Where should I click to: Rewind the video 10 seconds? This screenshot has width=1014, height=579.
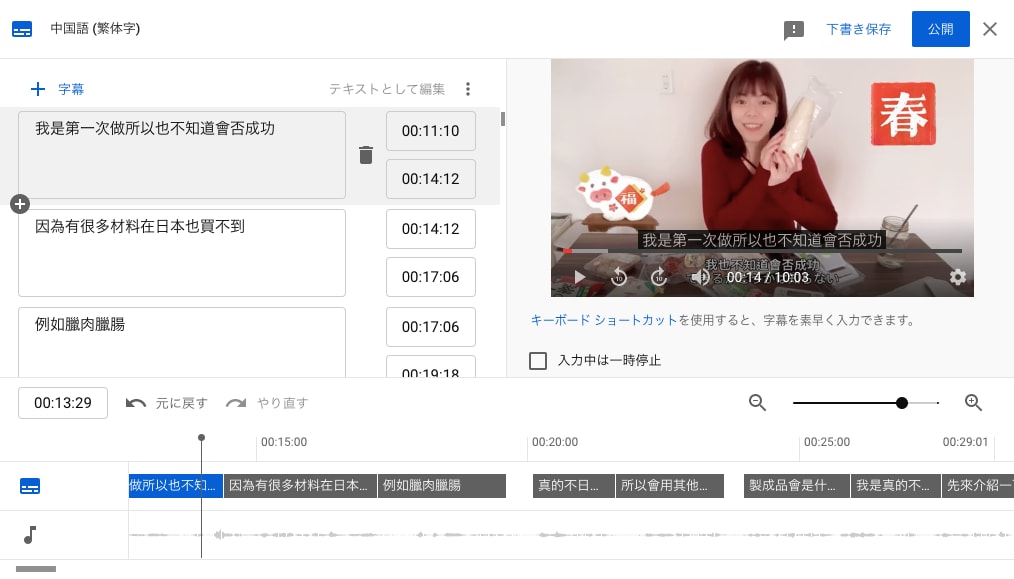(x=619, y=277)
